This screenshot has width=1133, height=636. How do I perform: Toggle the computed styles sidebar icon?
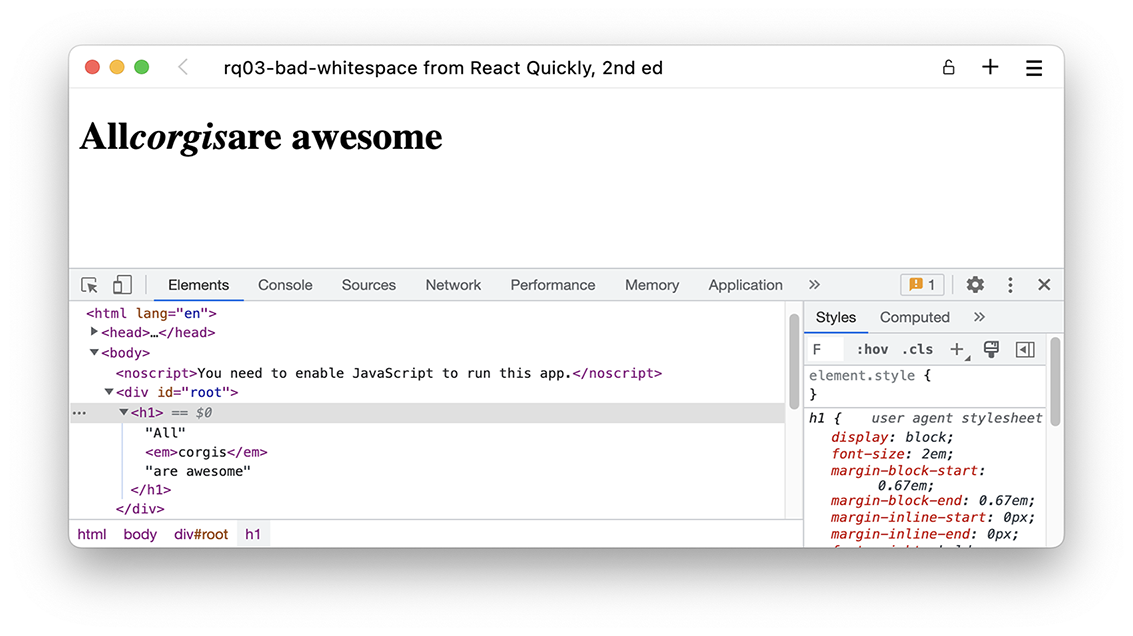(1024, 349)
